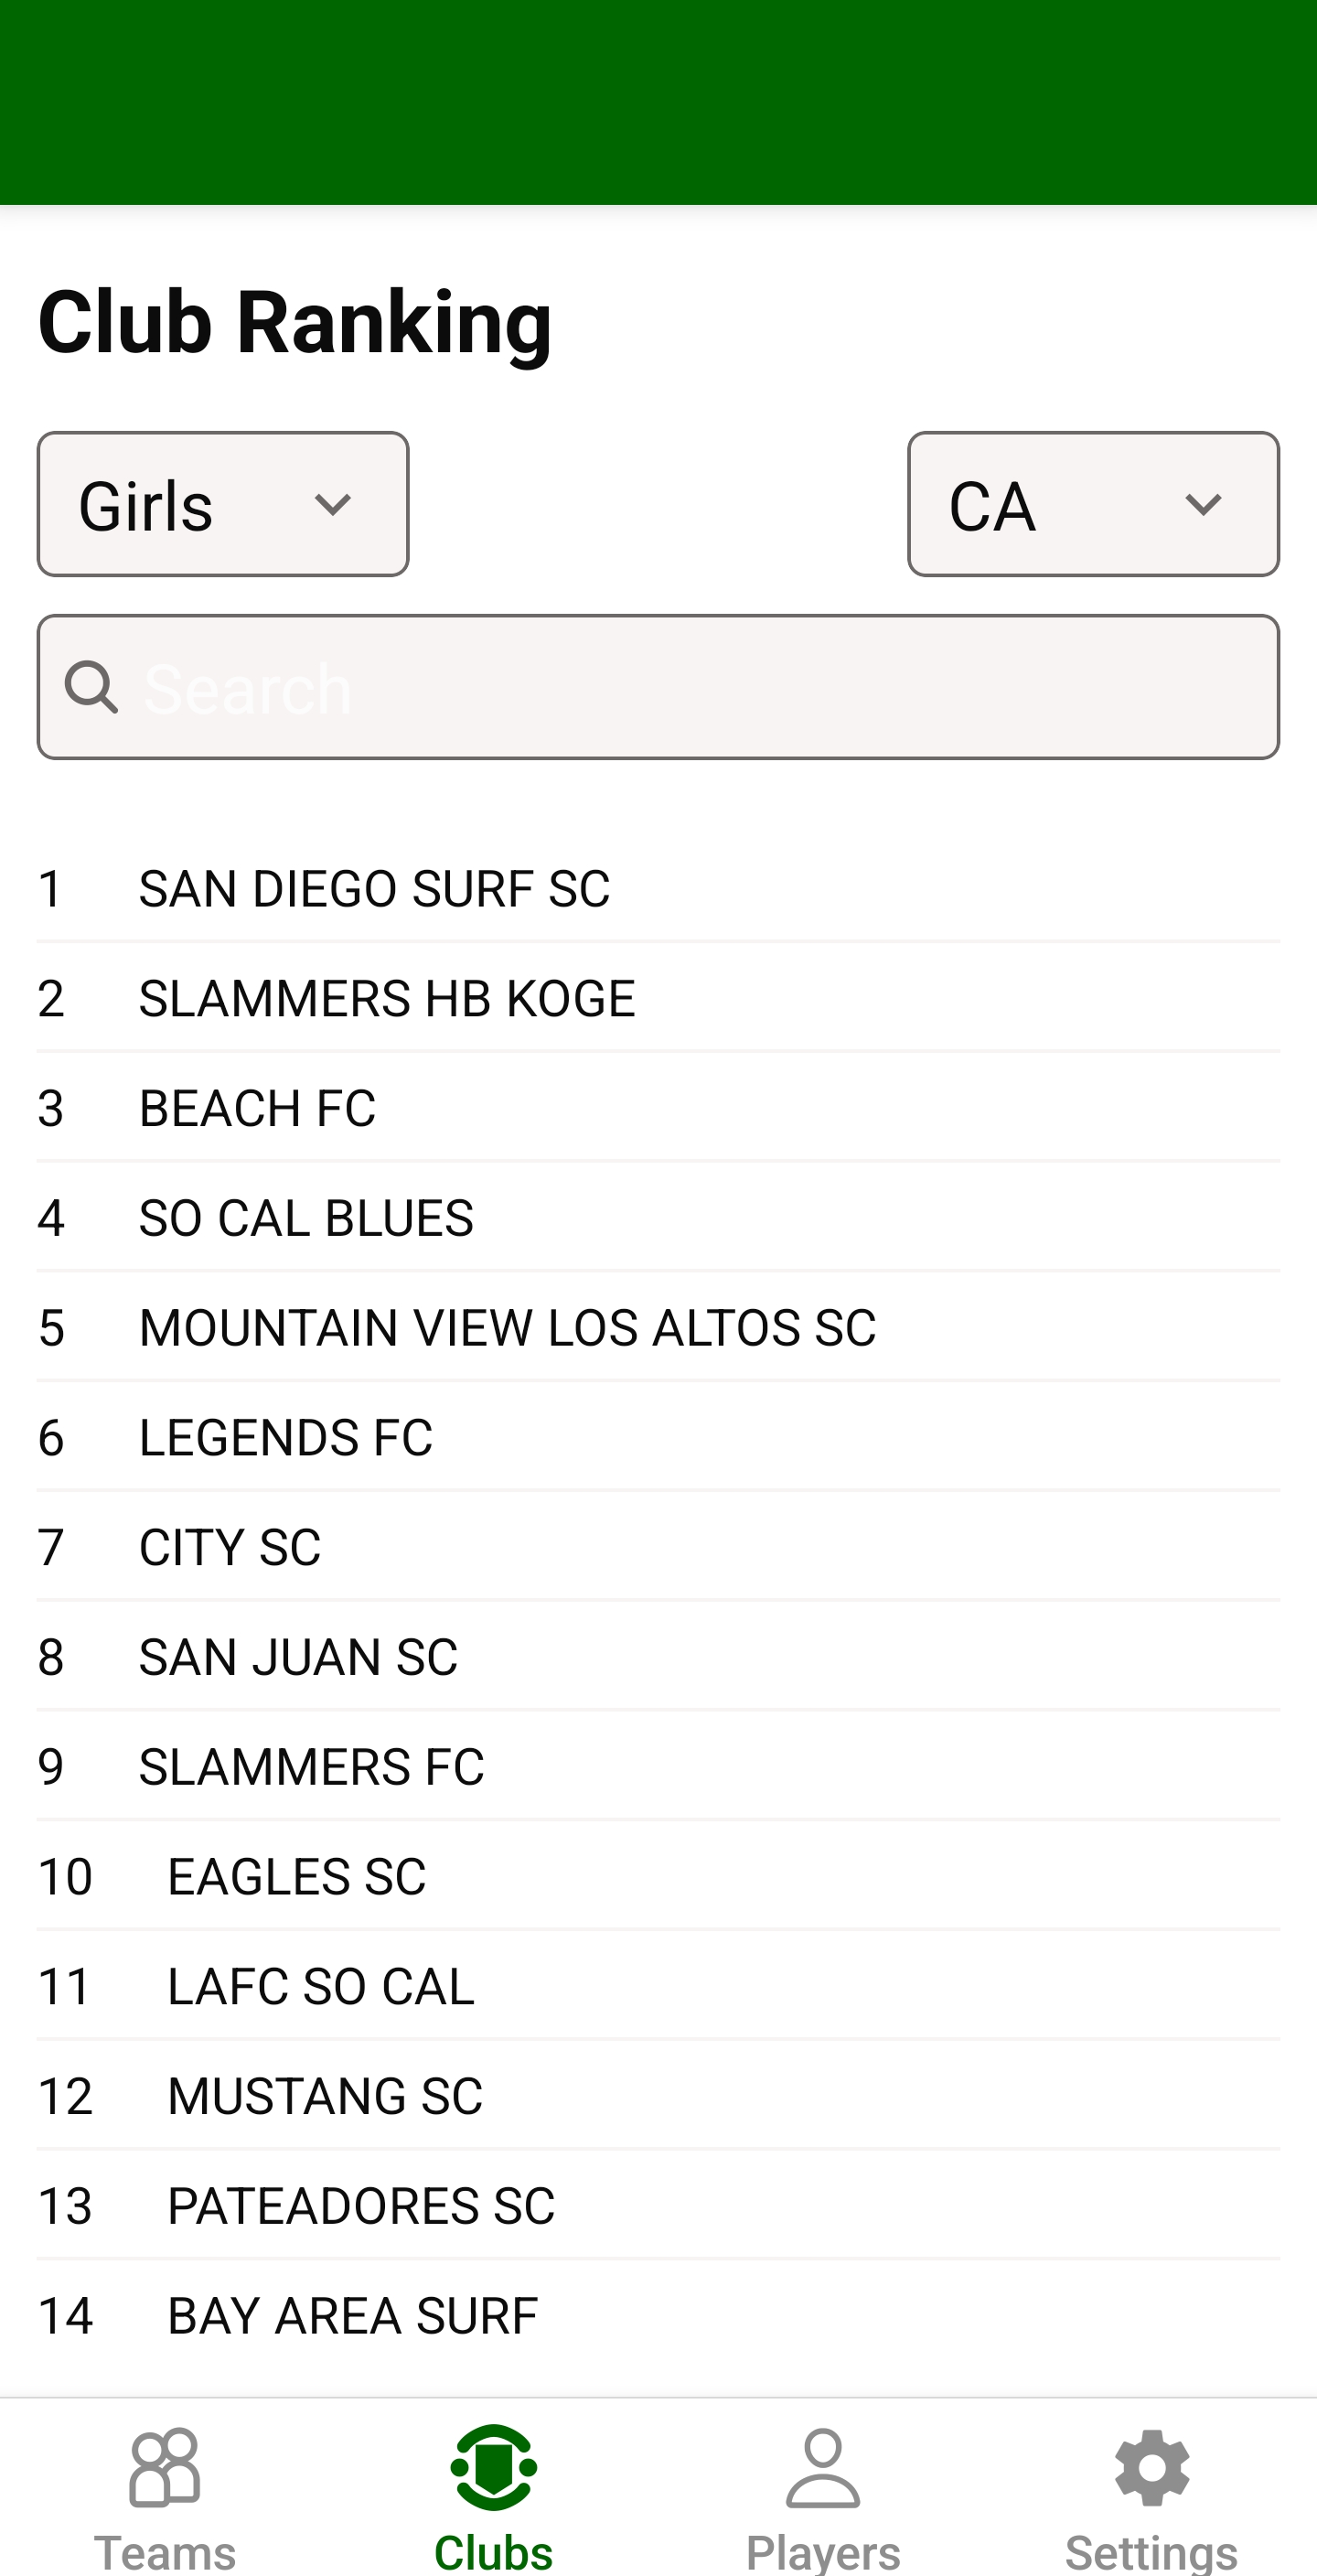
Task: Open City SC ranked seventh
Action: 230,1548
